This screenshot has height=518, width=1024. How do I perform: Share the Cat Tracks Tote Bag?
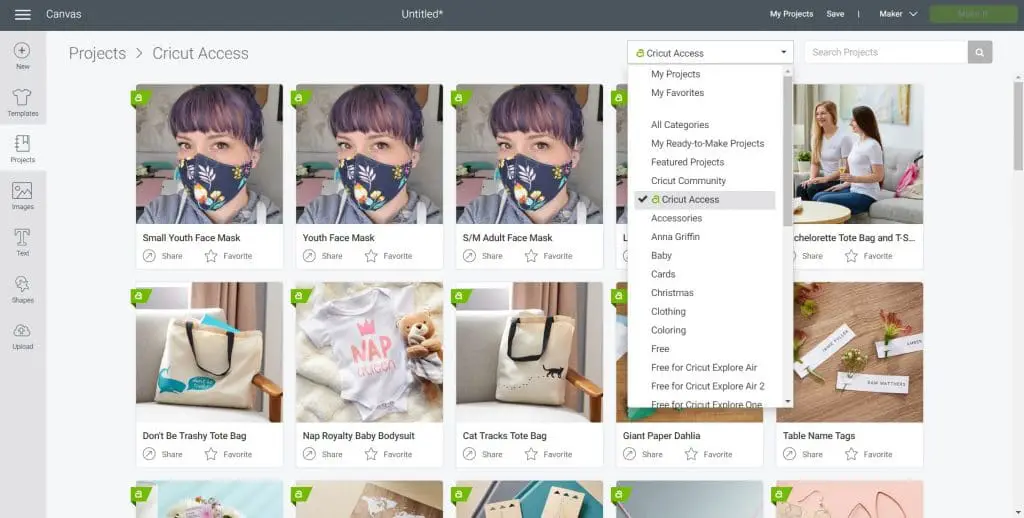click(x=483, y=454)
